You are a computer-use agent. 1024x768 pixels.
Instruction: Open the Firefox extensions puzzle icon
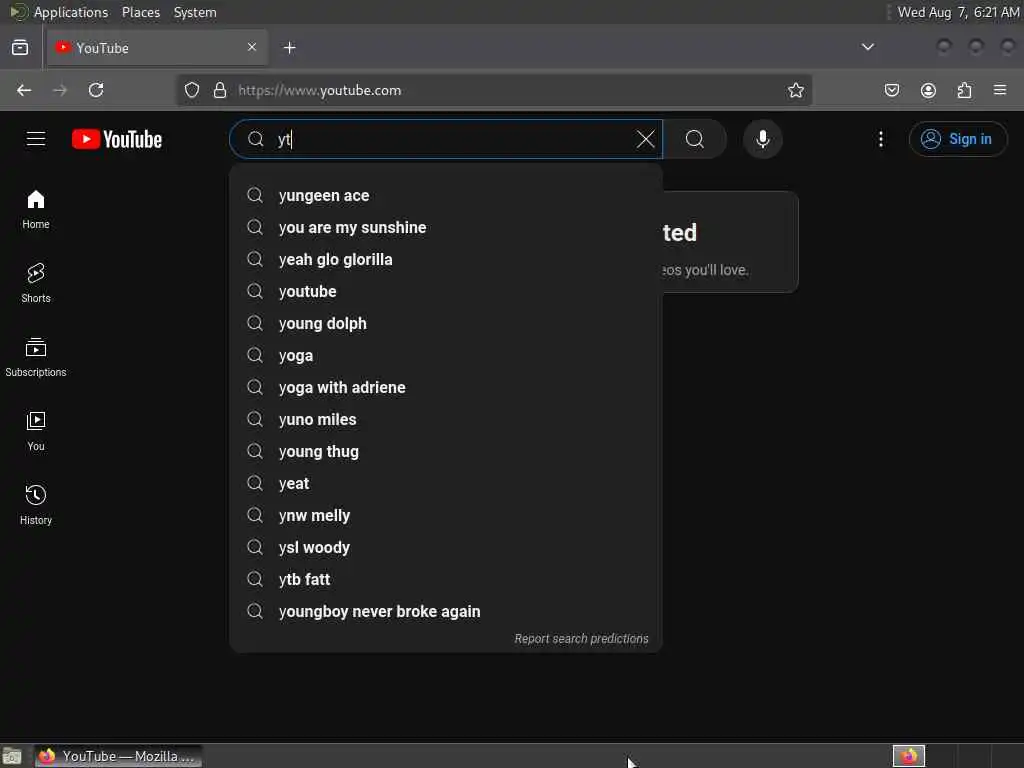click(965, 90)
